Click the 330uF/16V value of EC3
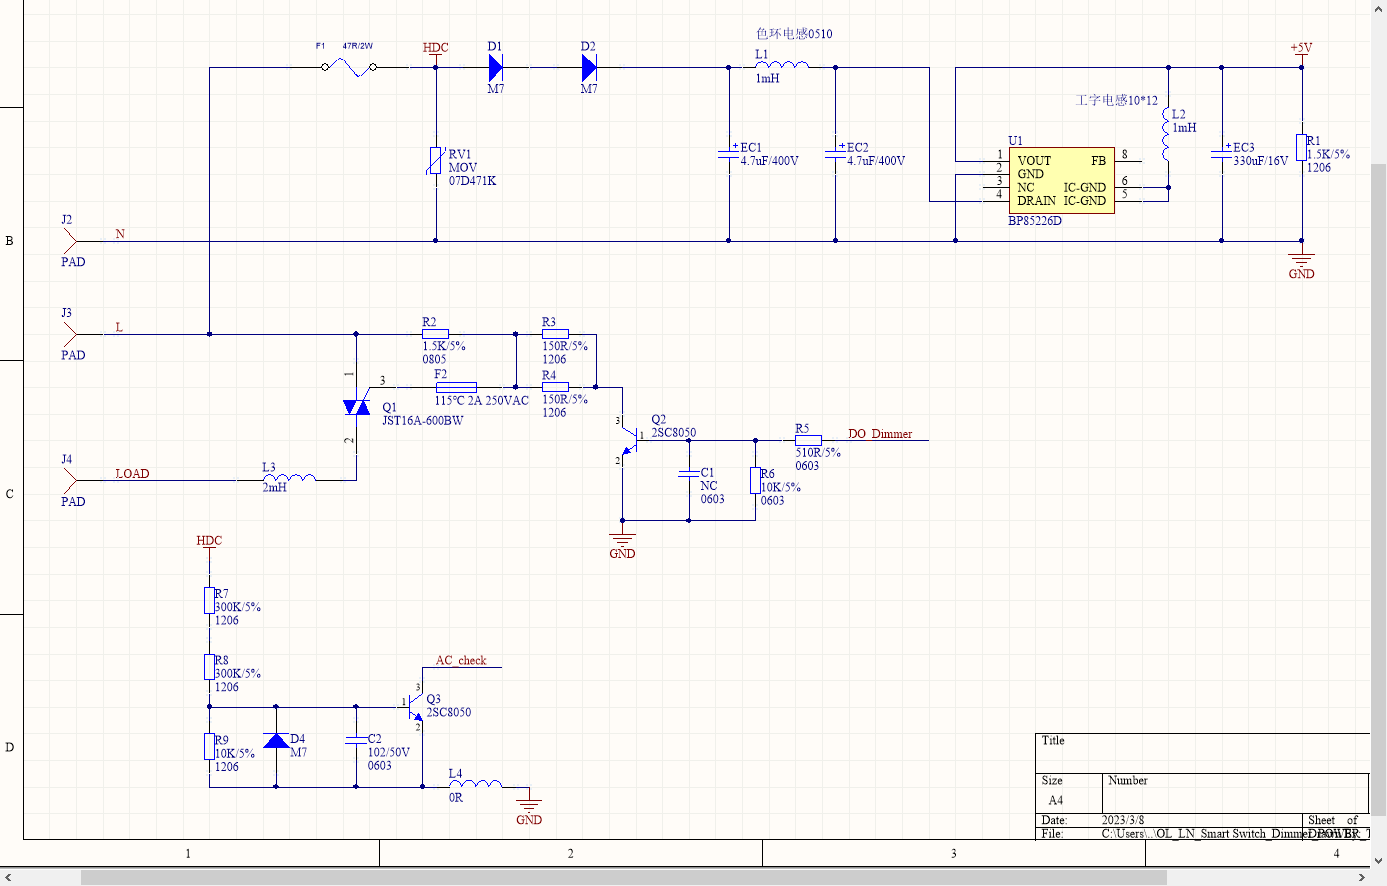 coord(1260,160)
